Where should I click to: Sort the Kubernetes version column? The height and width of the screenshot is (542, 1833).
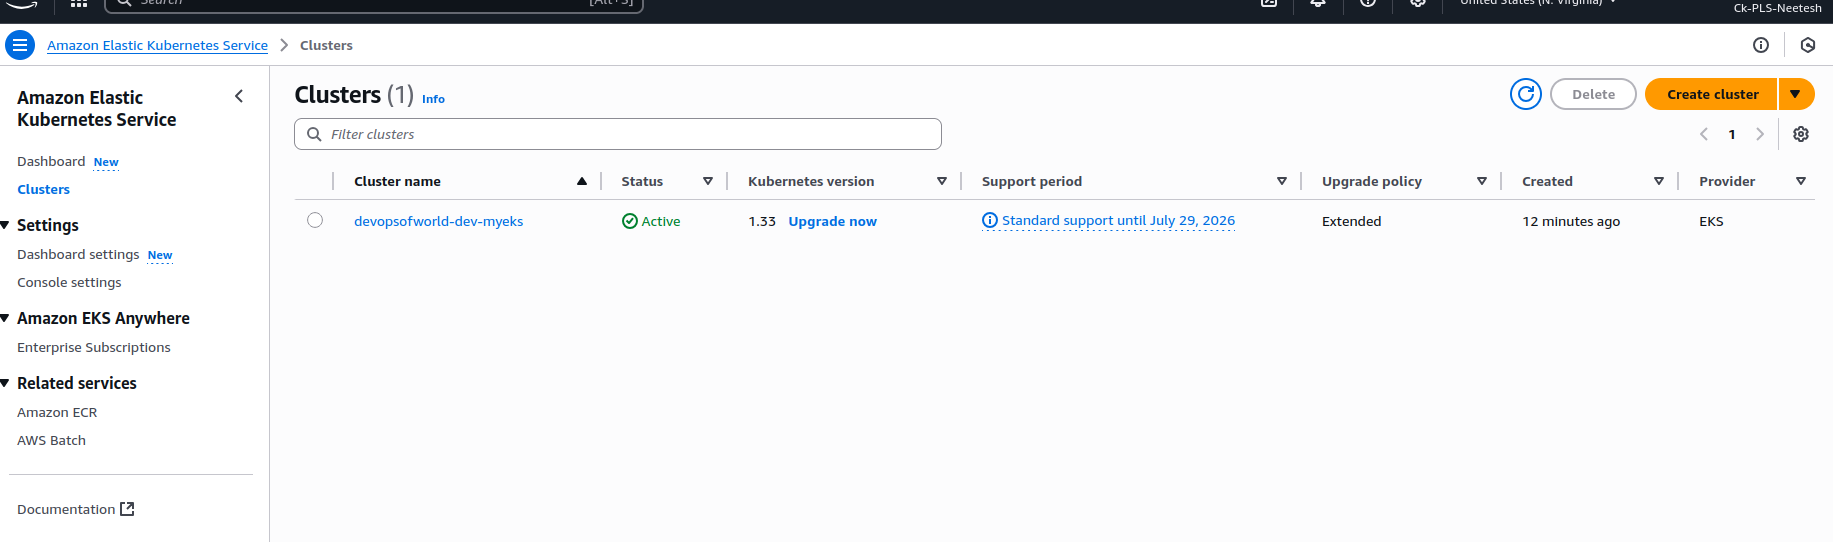[x=942, y=181]
